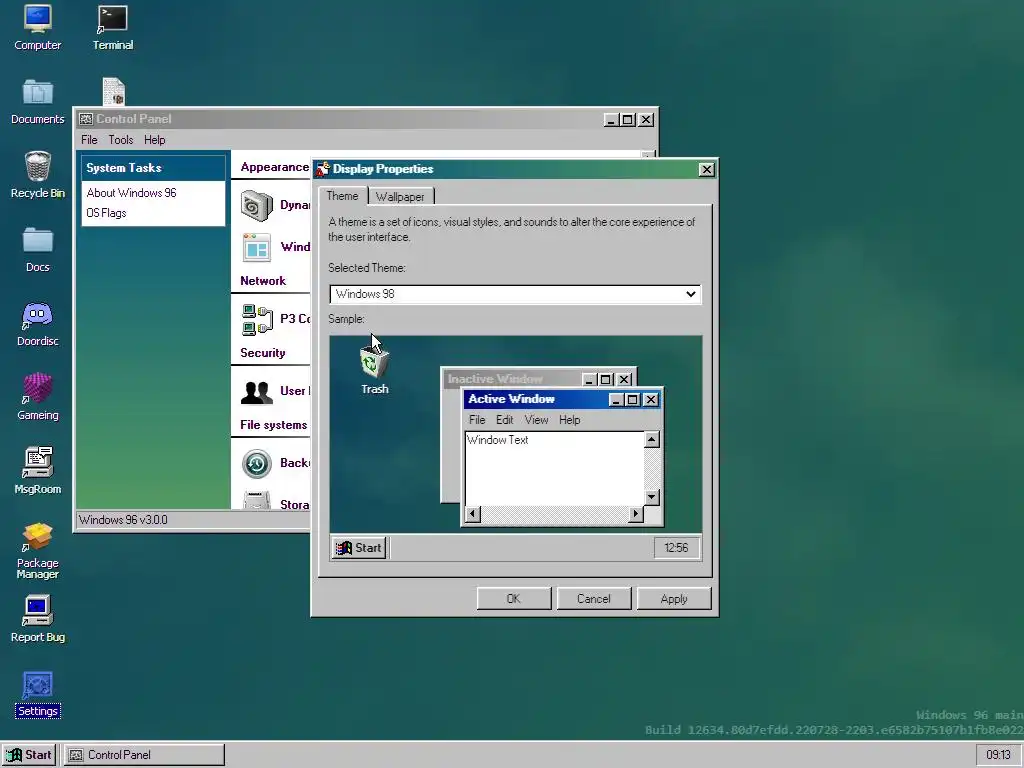Open the taskbar Start menu
The image size is (1024, 768).
tap(29, 755)
